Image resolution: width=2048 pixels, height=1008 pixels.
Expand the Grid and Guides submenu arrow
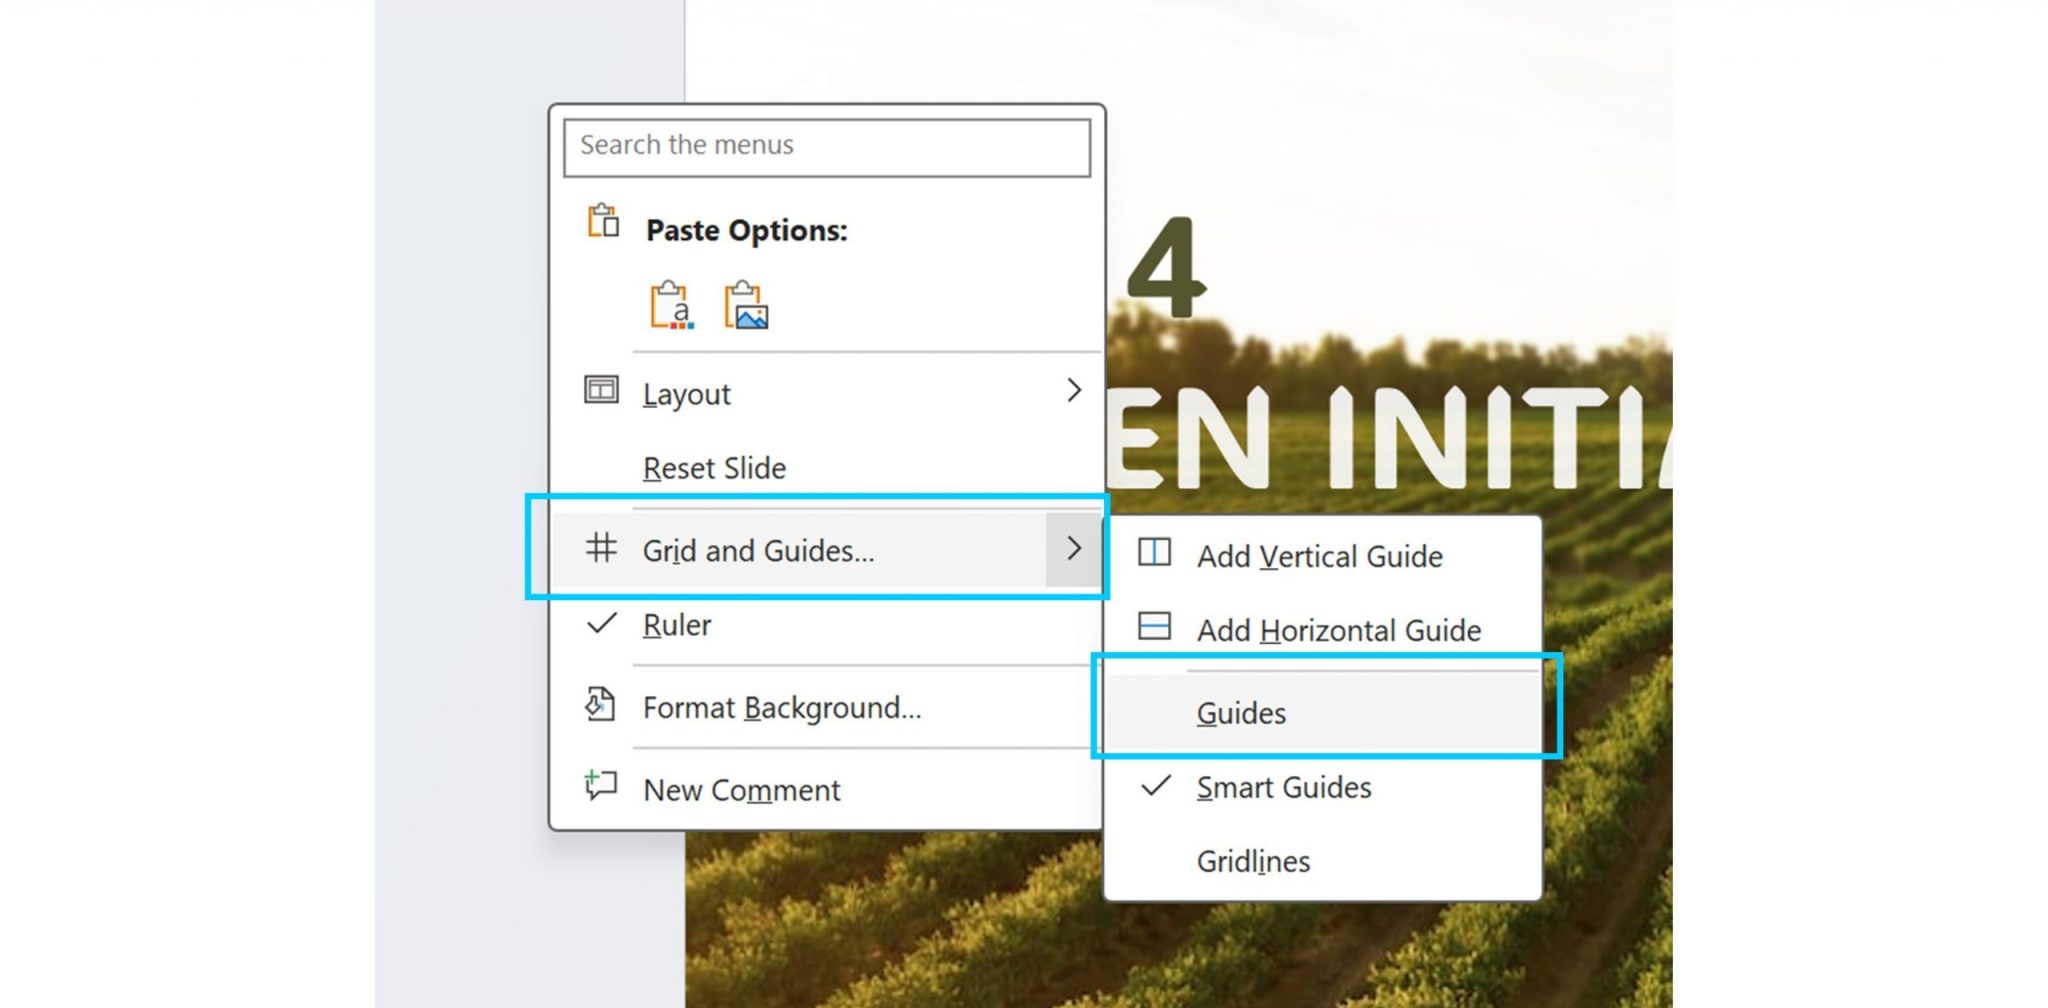click(1073, 549)
